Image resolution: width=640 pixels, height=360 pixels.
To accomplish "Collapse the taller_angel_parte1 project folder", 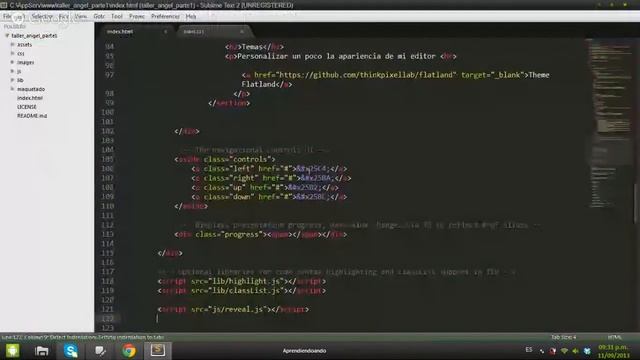I will pyautogui.click(x=7, y=36).
